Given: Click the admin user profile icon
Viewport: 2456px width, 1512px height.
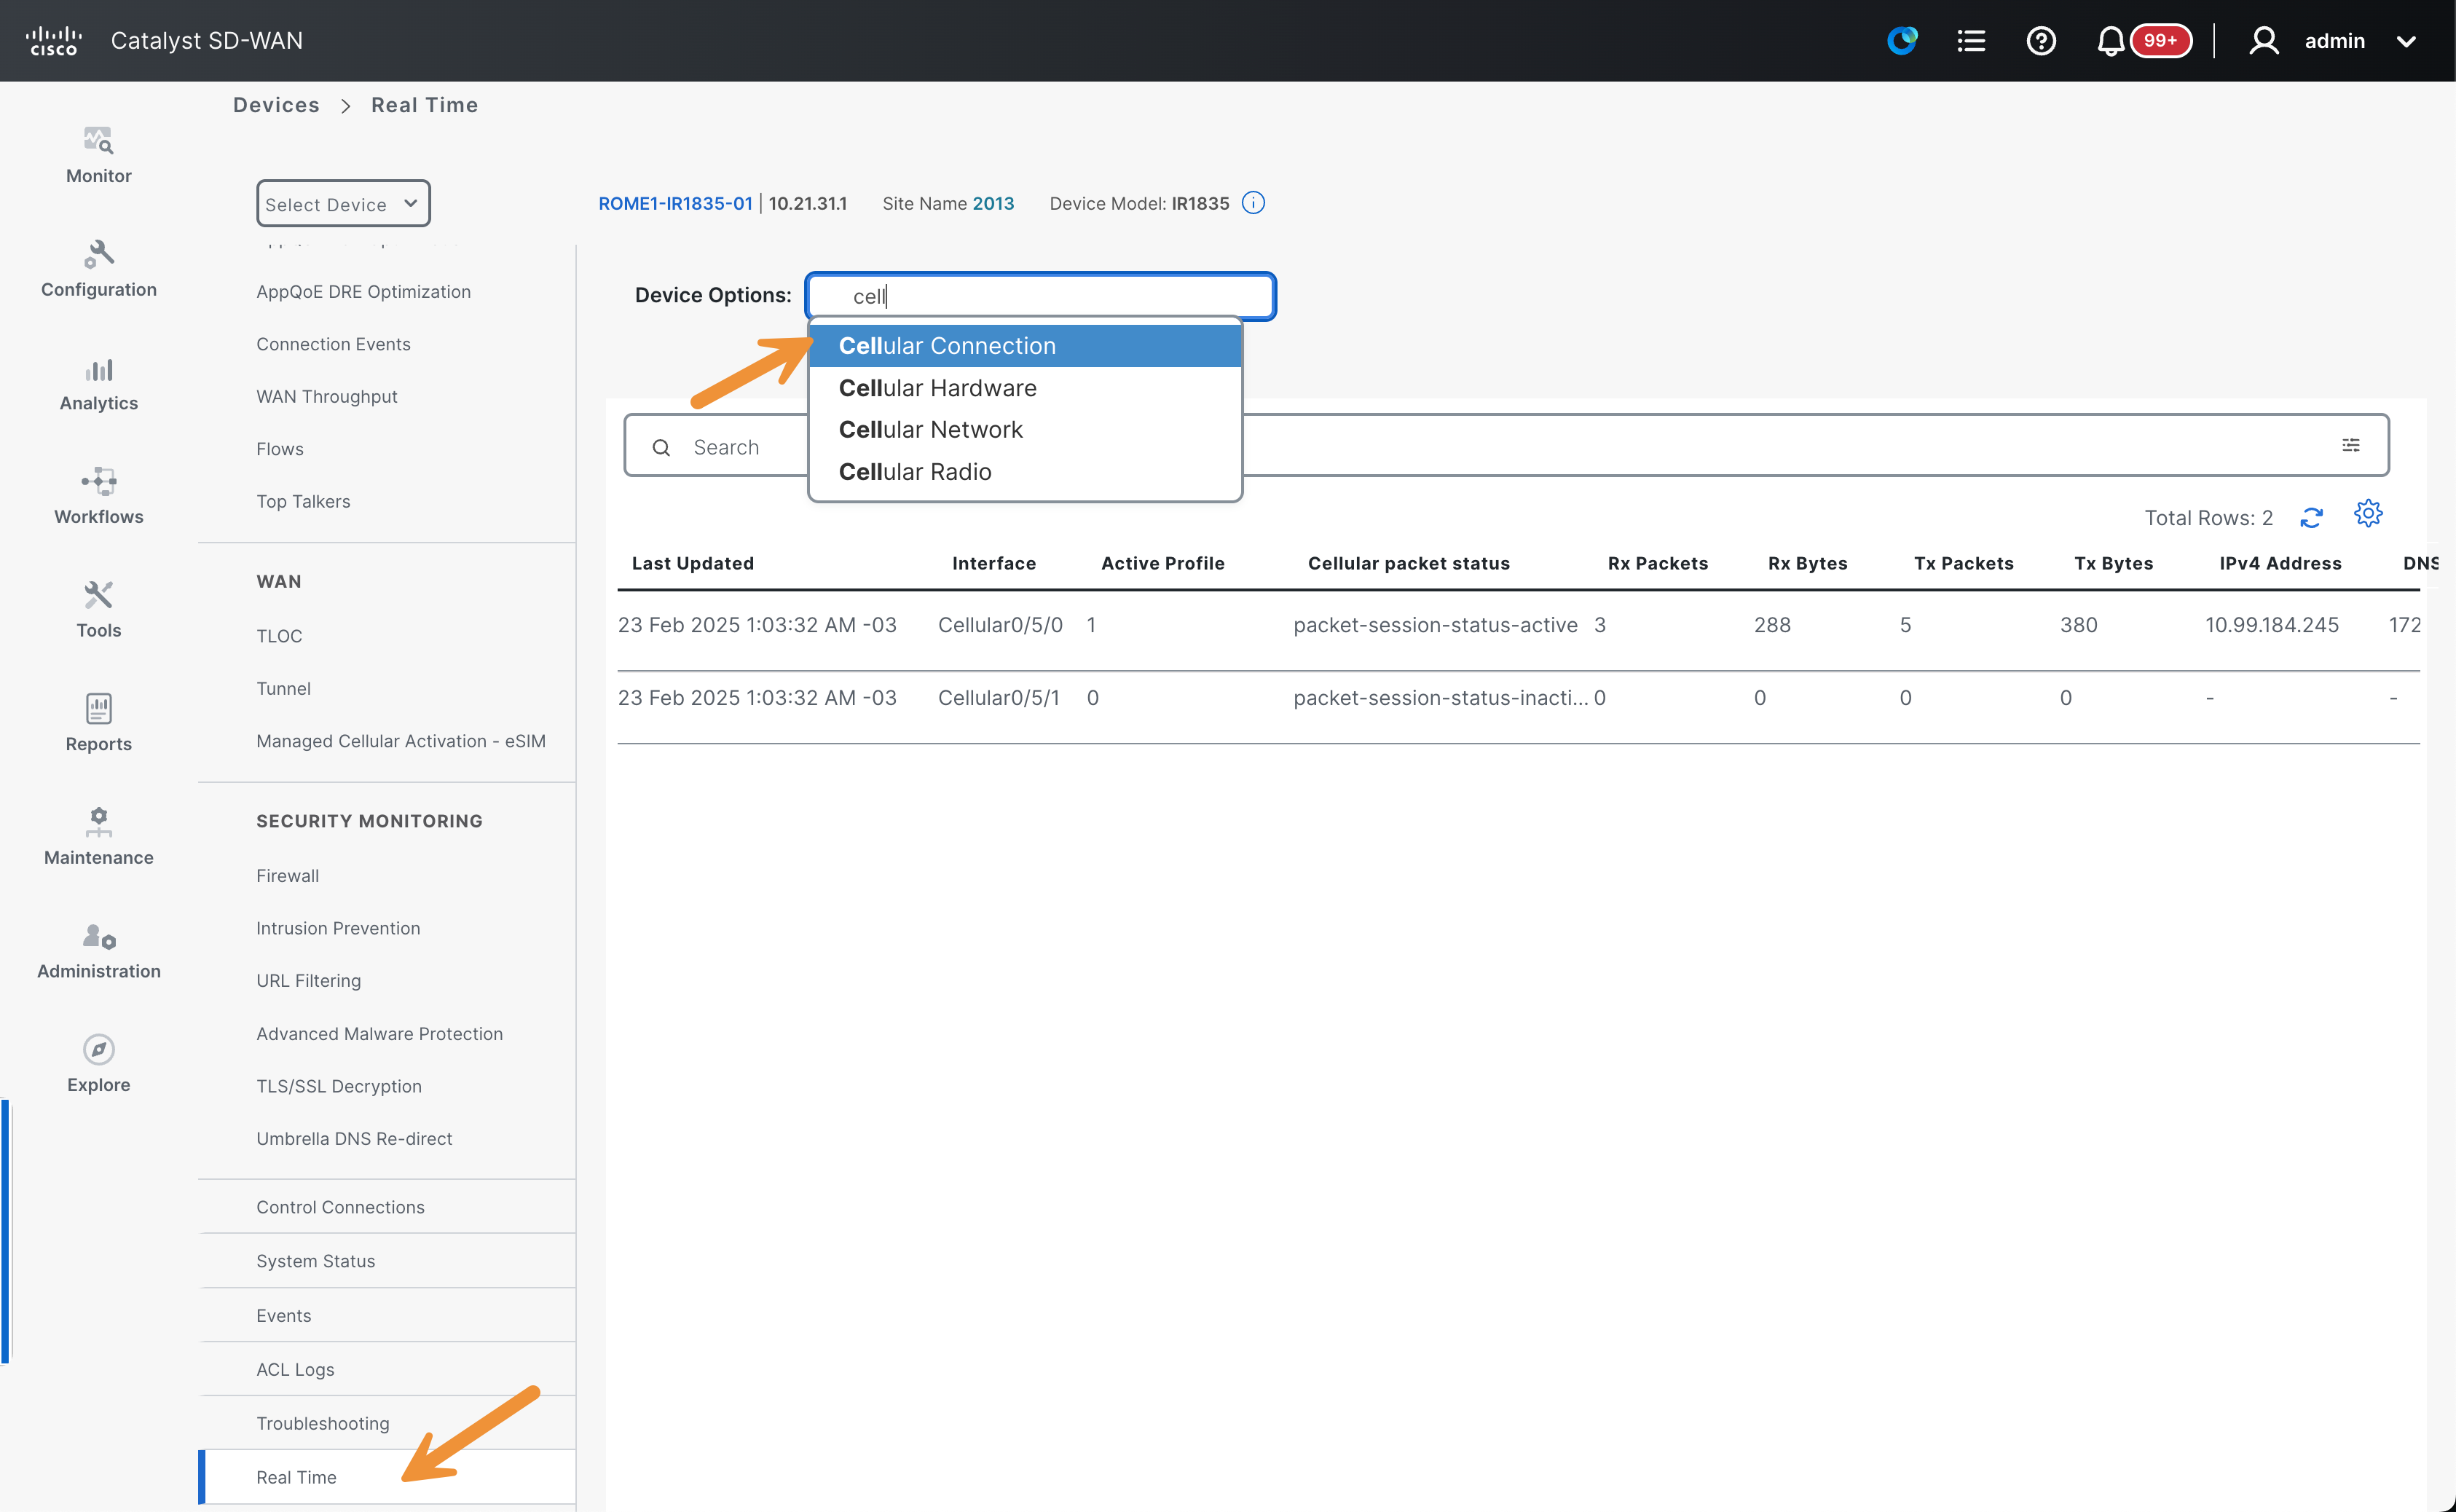Looking at the screenshot, I should (x=2264, y=41).
